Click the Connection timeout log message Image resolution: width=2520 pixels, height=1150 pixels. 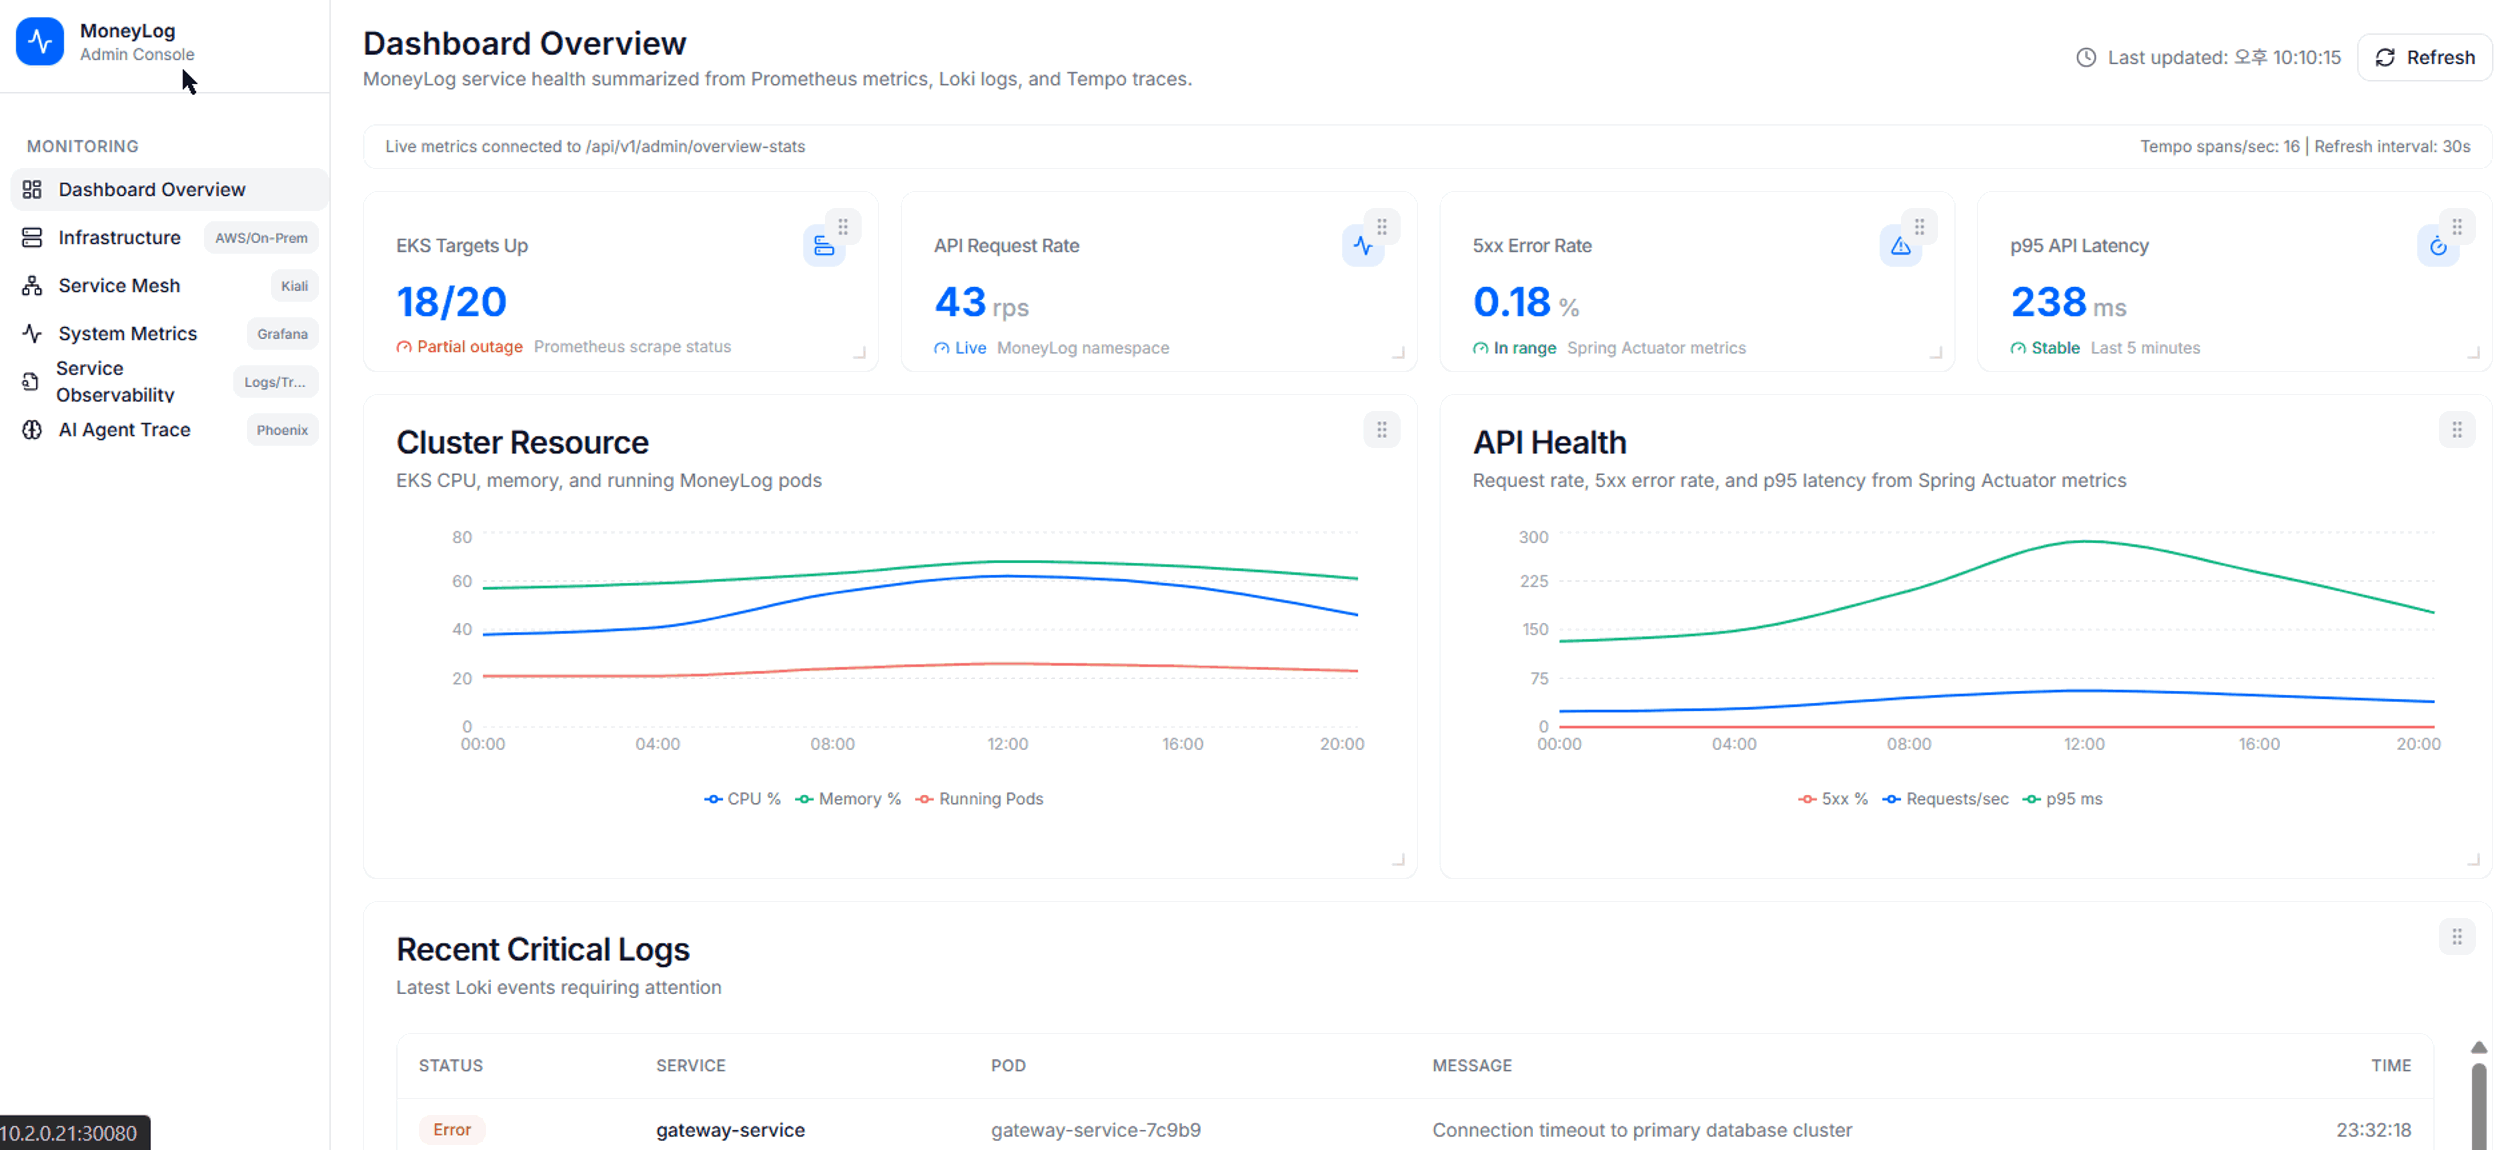click(x=1642, y=1130)
